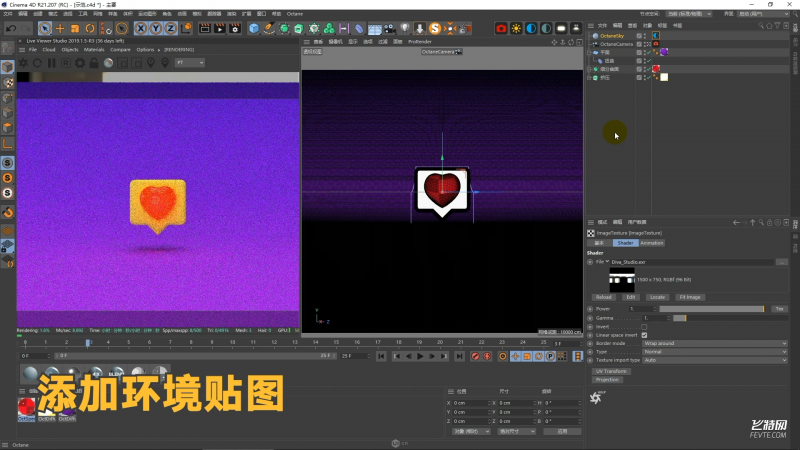Enable the Invert checkbox

(644, 327)
